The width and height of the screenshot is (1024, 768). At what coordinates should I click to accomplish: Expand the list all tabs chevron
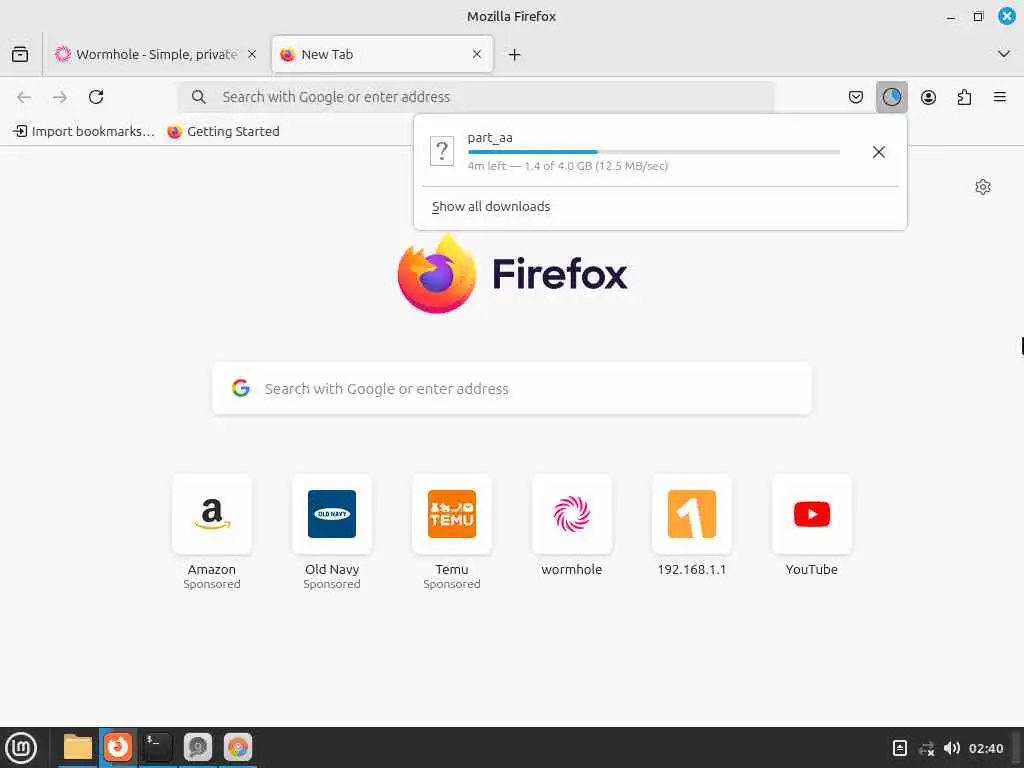coord(1004,54)
